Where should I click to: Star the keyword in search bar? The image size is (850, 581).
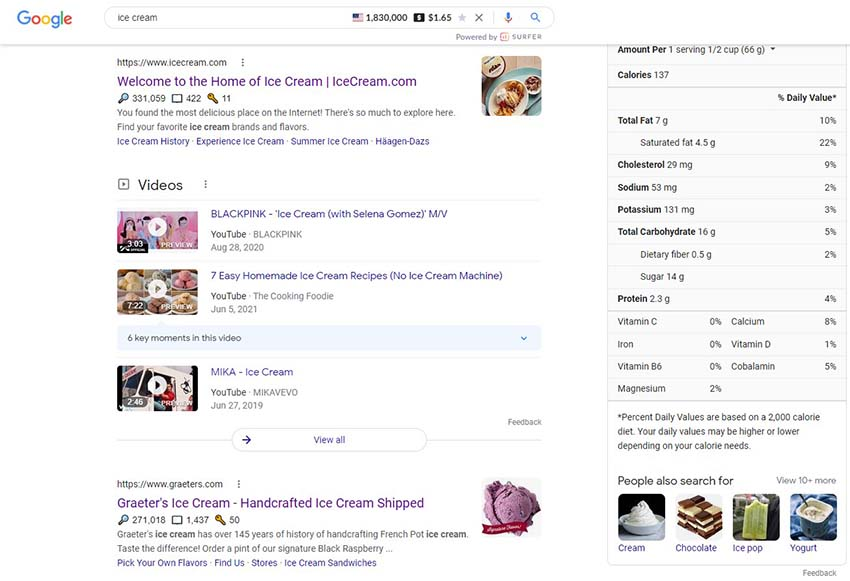tap(462, 17)
